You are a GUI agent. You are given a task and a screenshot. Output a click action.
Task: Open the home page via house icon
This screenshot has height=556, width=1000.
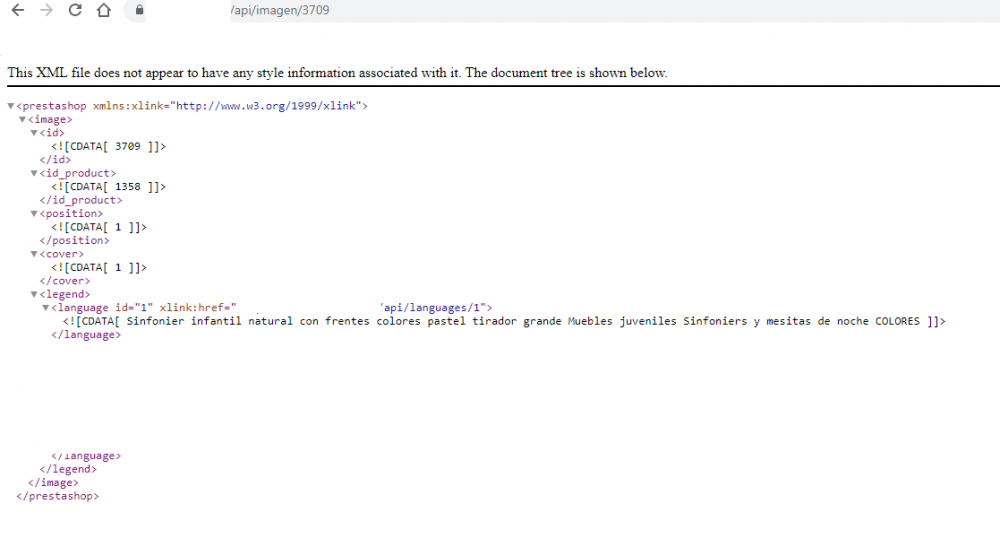coord(104,10)
